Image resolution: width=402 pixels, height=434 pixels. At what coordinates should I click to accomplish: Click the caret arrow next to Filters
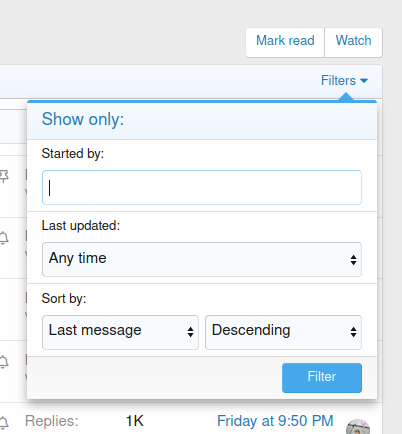[x=364, y=81]
